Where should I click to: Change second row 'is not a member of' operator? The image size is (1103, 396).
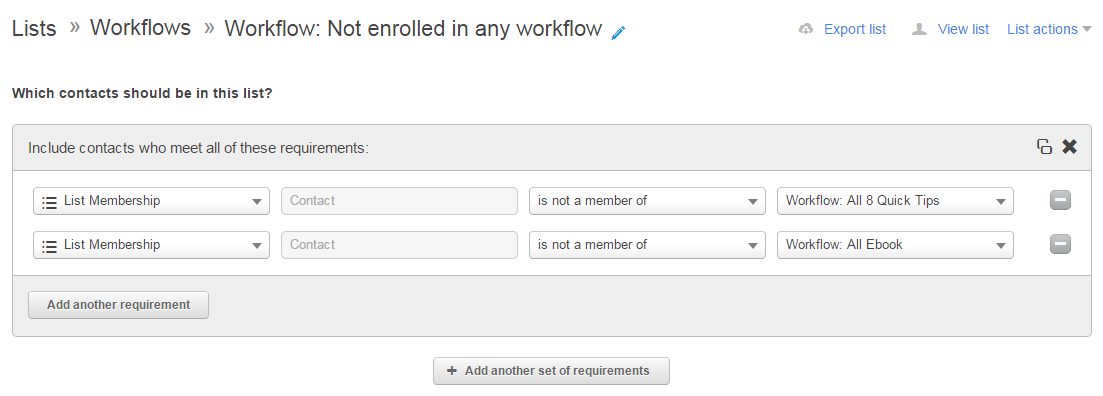(647, 245)
